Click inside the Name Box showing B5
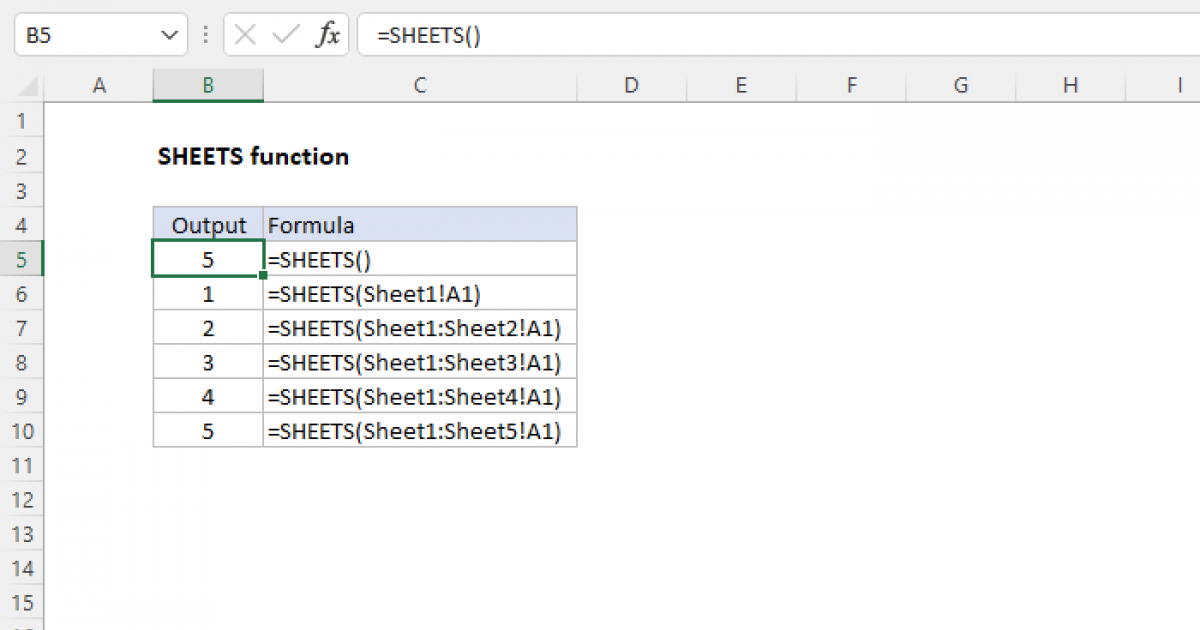Screen dimensions: 1200x630 click(x=60, y=34)
